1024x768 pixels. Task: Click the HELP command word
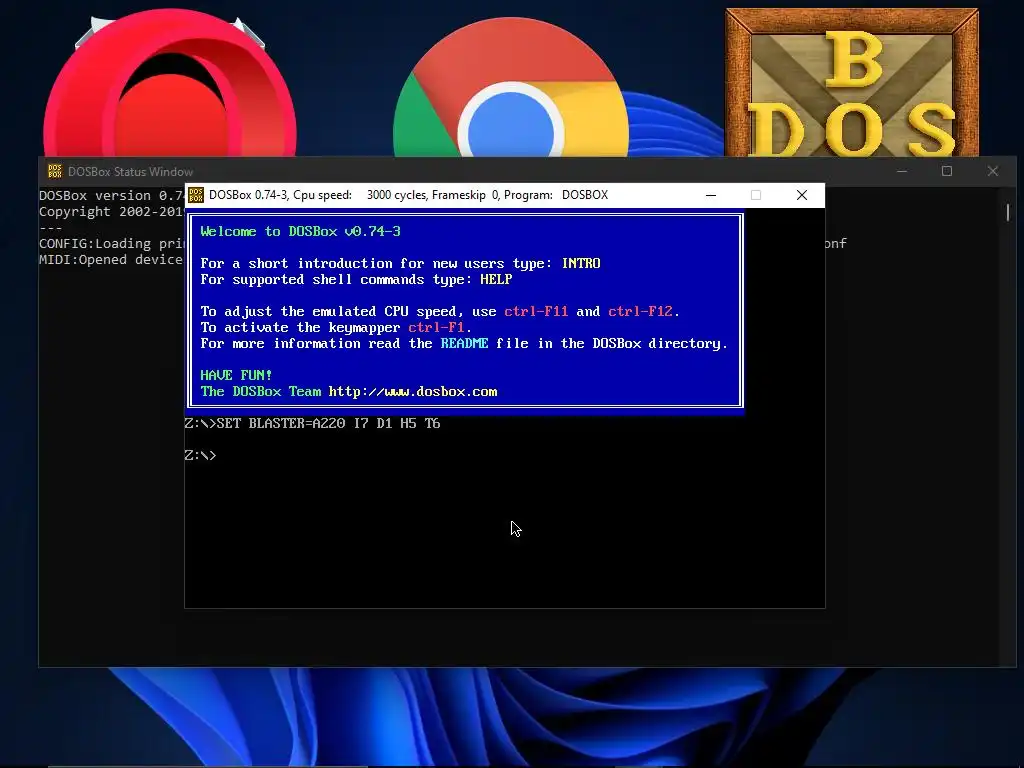[496, 280]
